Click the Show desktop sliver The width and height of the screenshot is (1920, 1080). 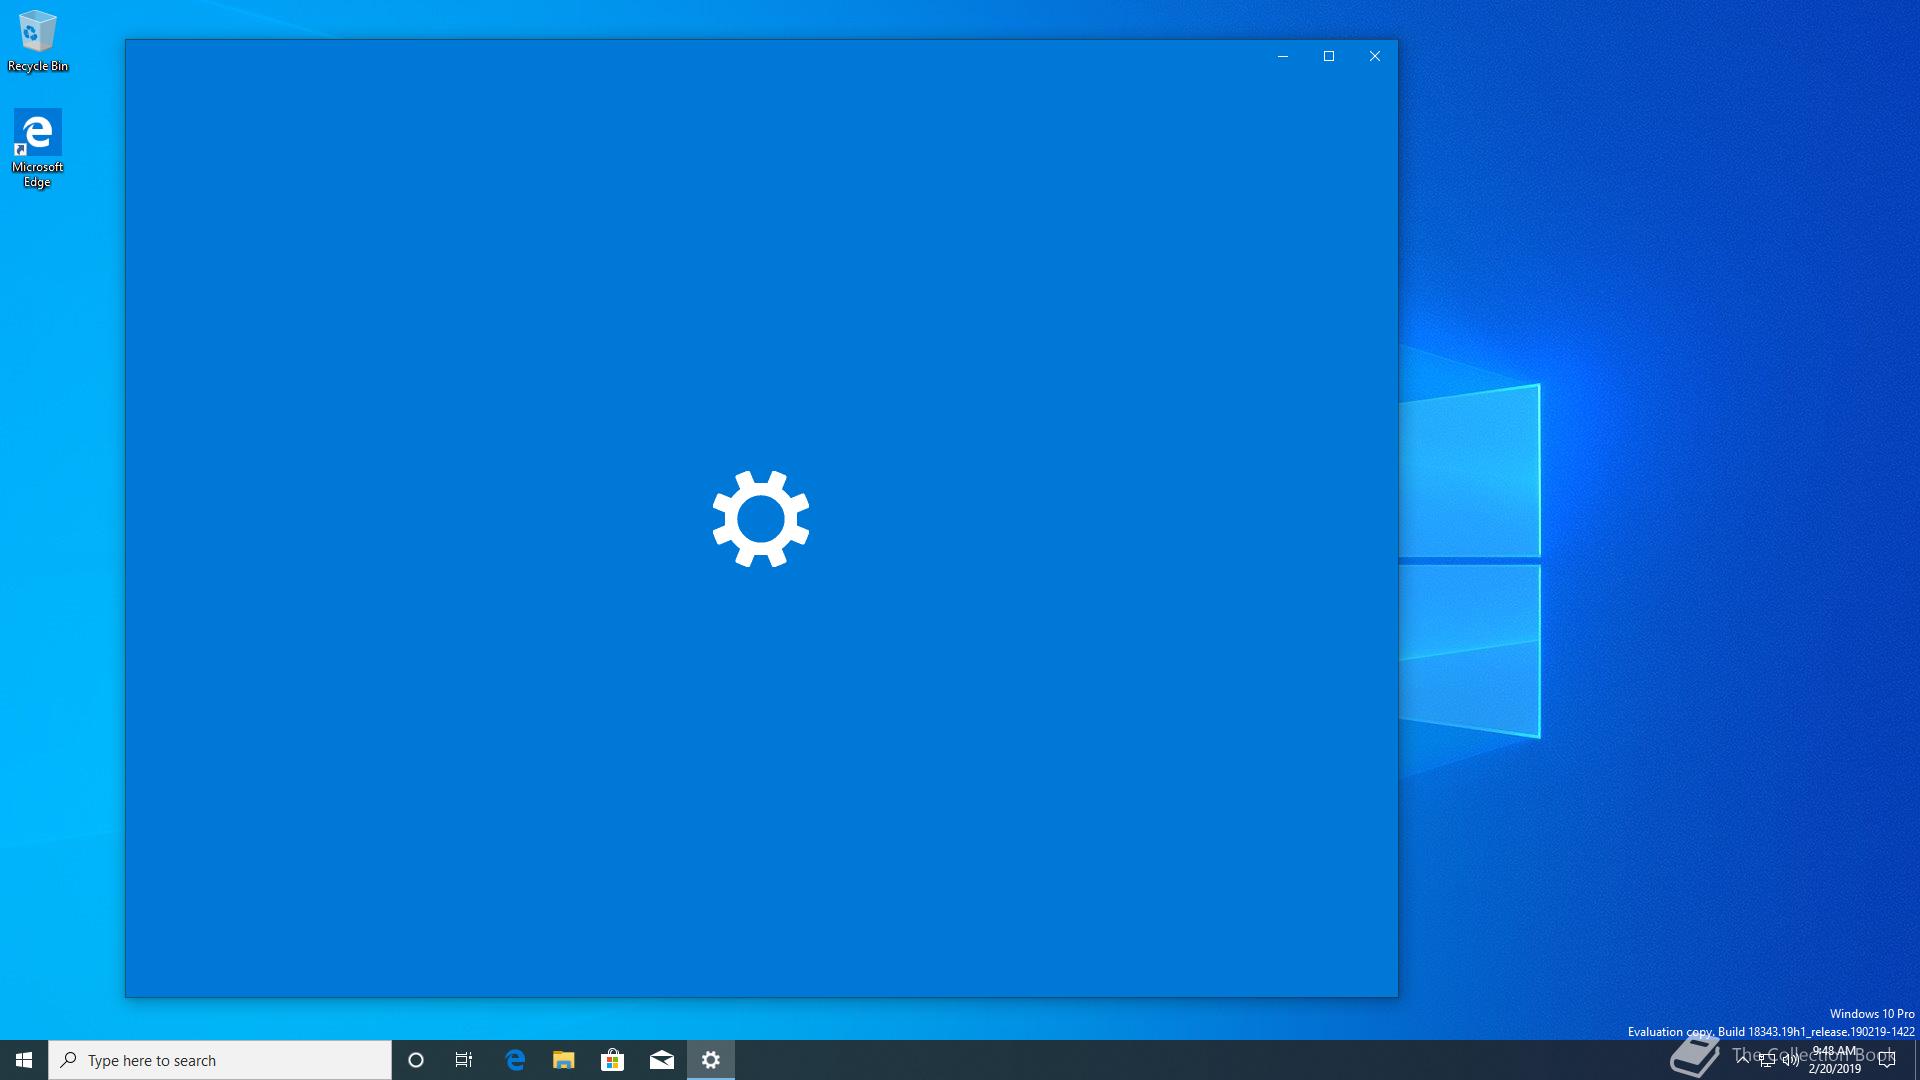[1916, 1060]
